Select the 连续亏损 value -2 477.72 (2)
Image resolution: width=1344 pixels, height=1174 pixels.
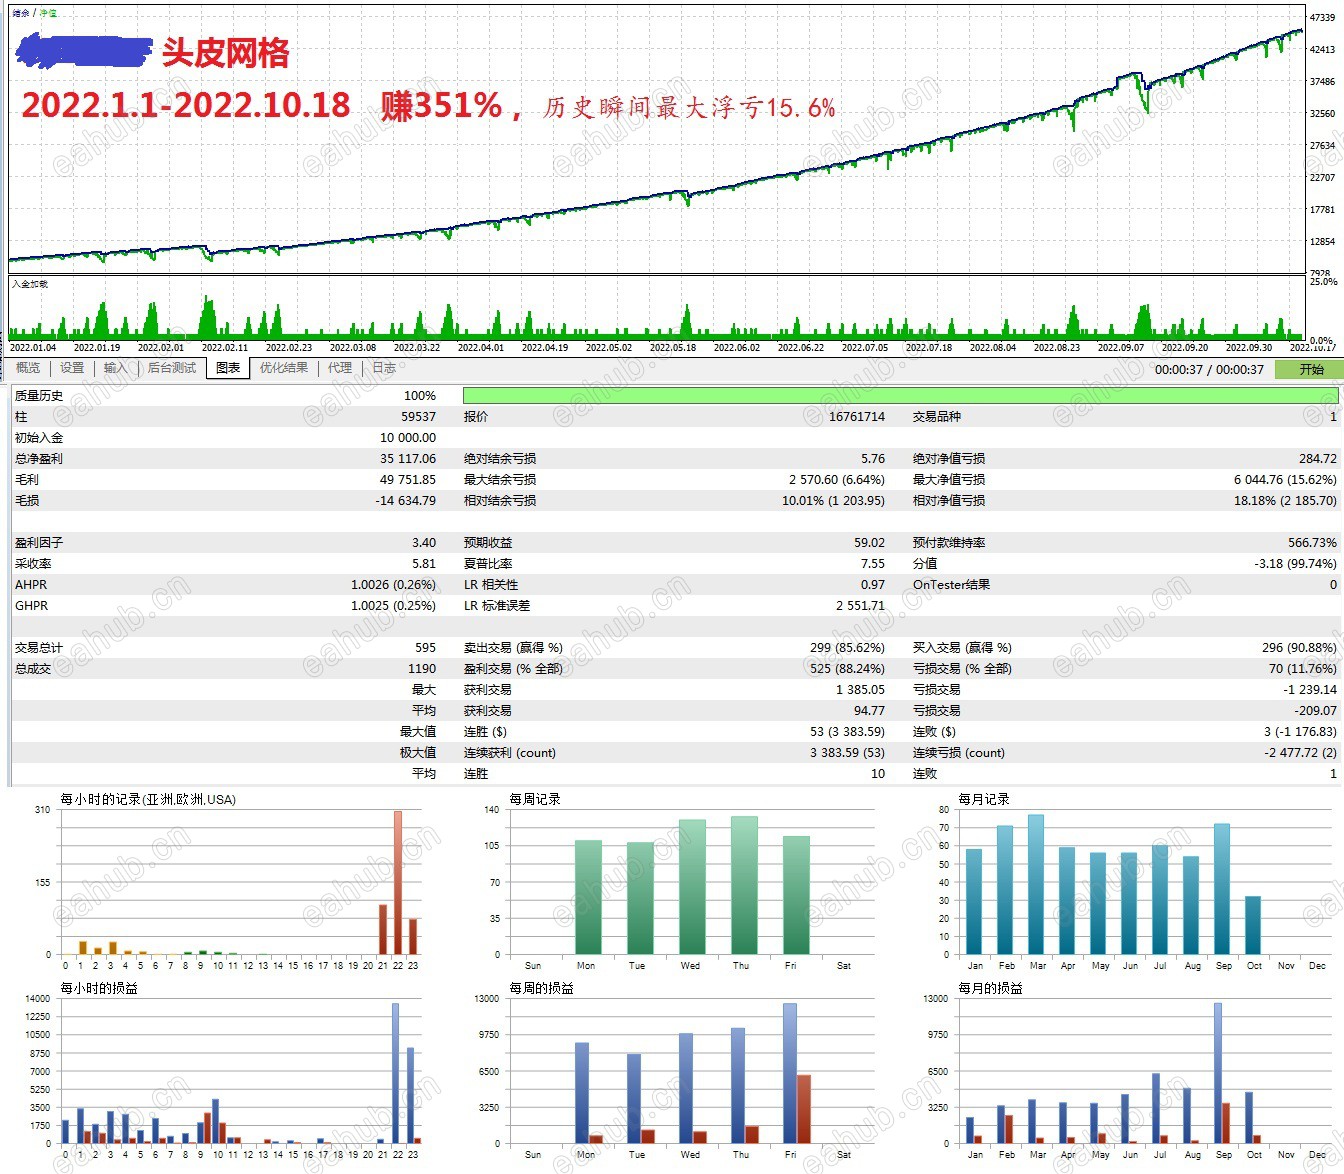[1301, 753]
